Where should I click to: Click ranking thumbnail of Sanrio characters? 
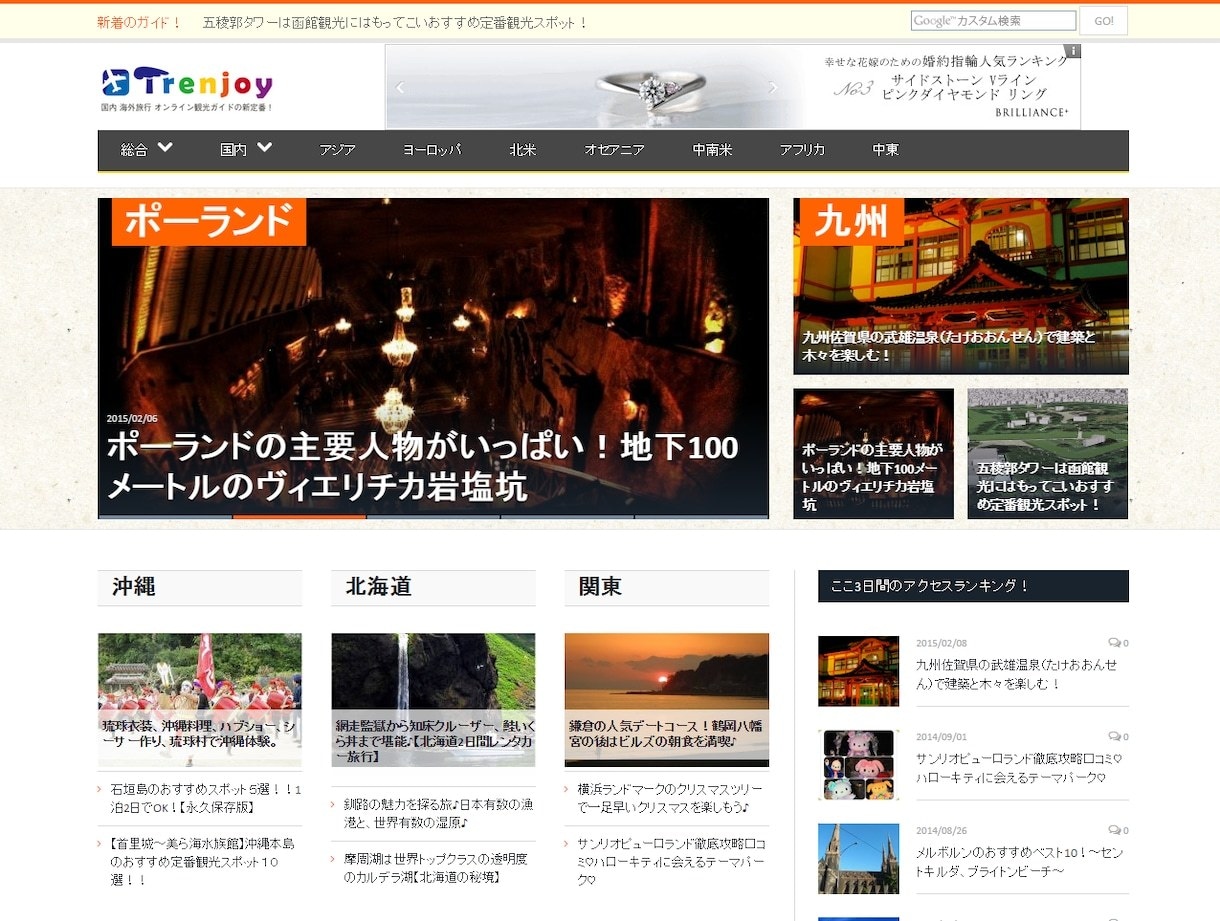[858, 765]
